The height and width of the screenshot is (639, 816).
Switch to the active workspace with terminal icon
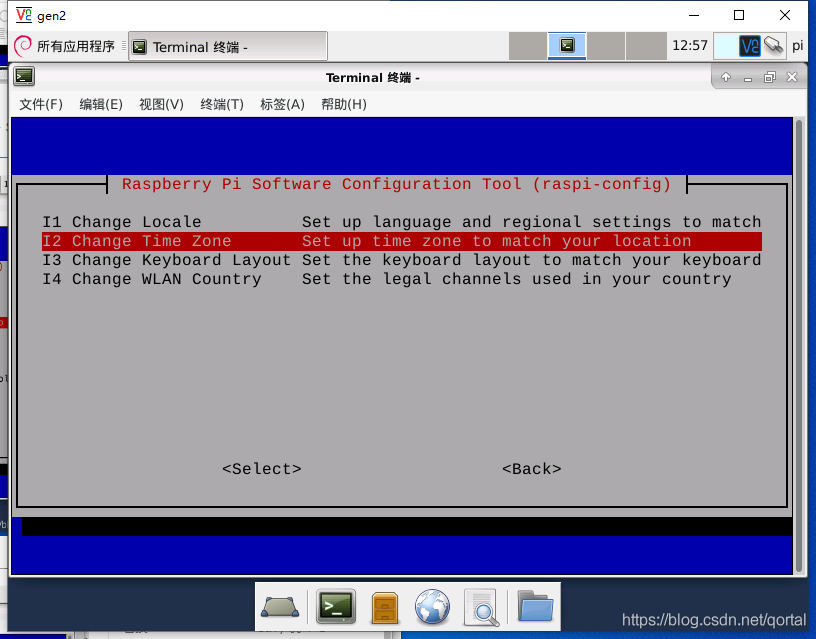click(567, 45)
